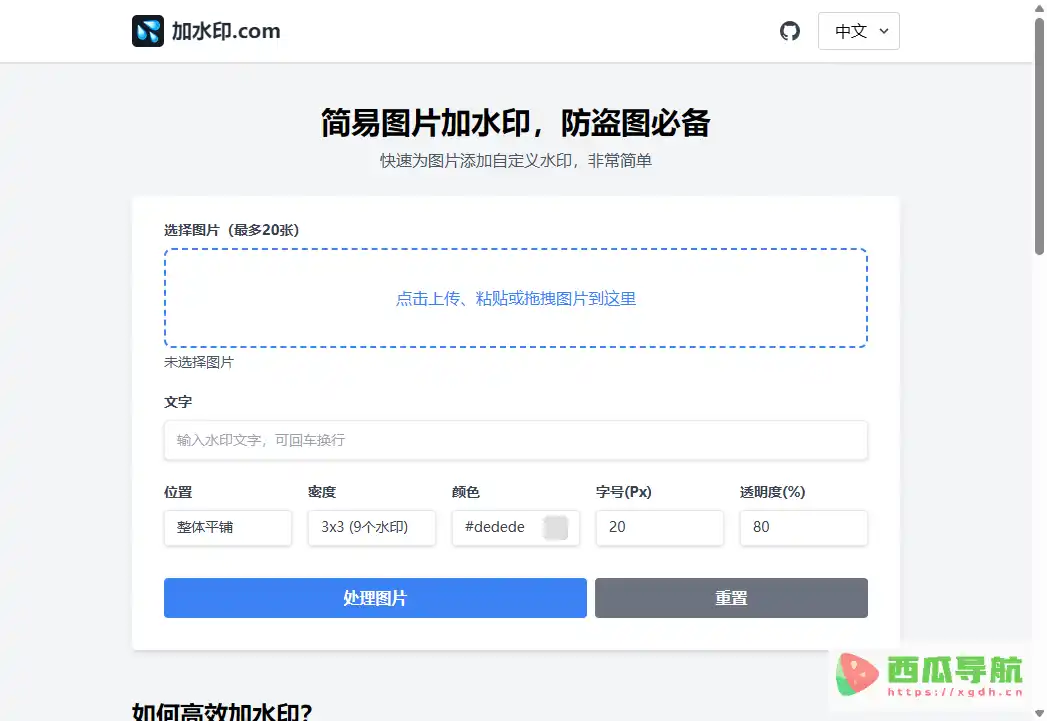Click the 如何高效加水印? heading
Screen dimensions: 1047x721
(x=222, y=711)
